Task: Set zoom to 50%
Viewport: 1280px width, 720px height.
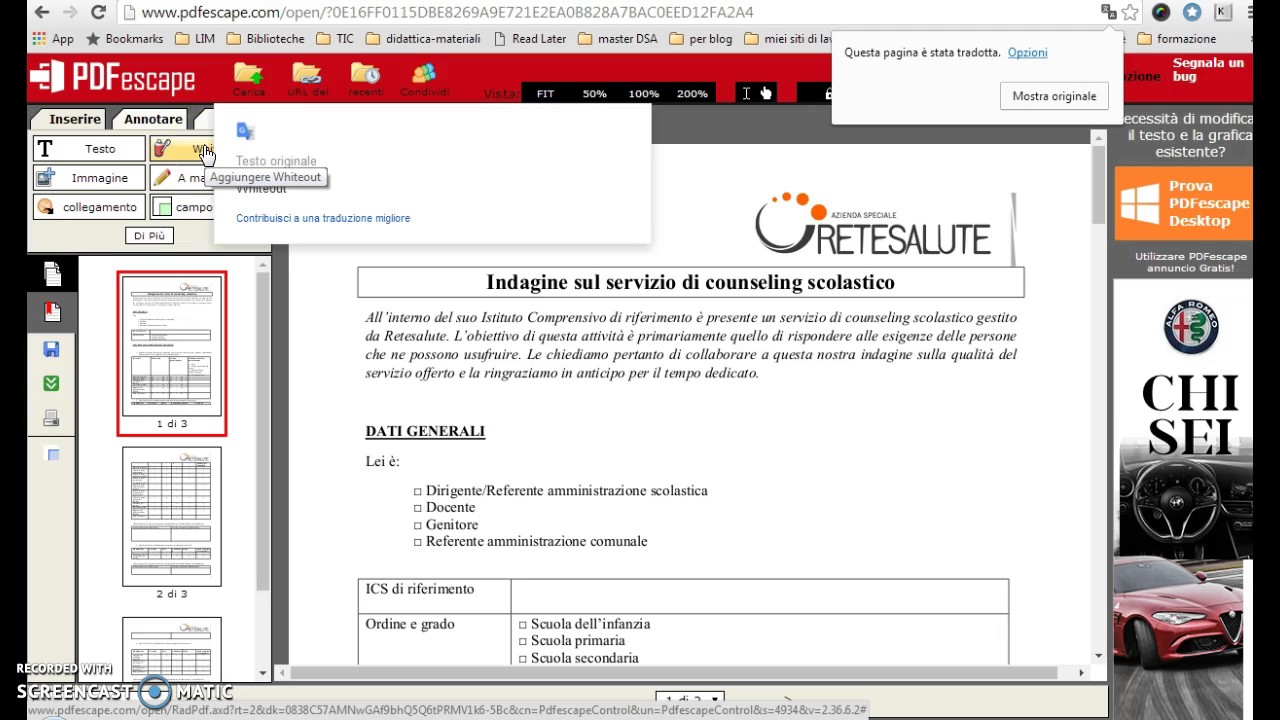Action: coord(595,93)
